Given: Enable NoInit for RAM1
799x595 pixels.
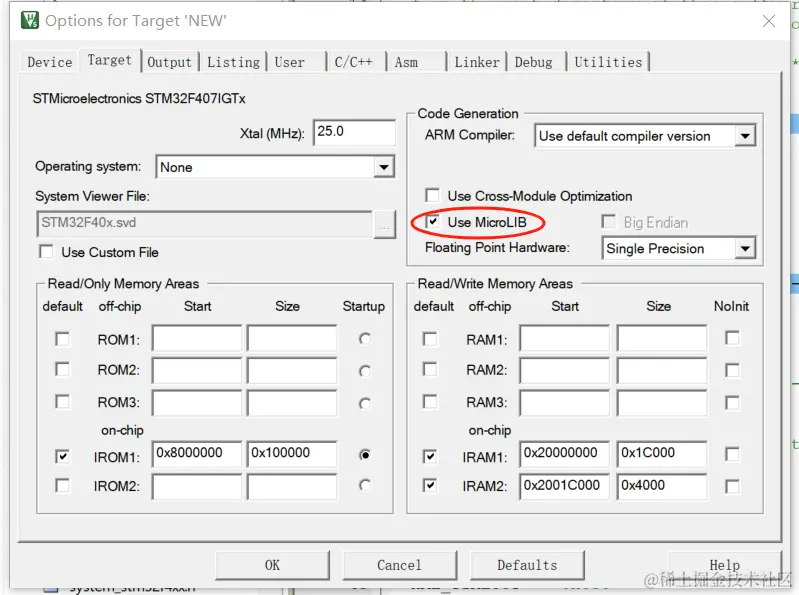Looking at the screenshot, I should tap(732, 338).
